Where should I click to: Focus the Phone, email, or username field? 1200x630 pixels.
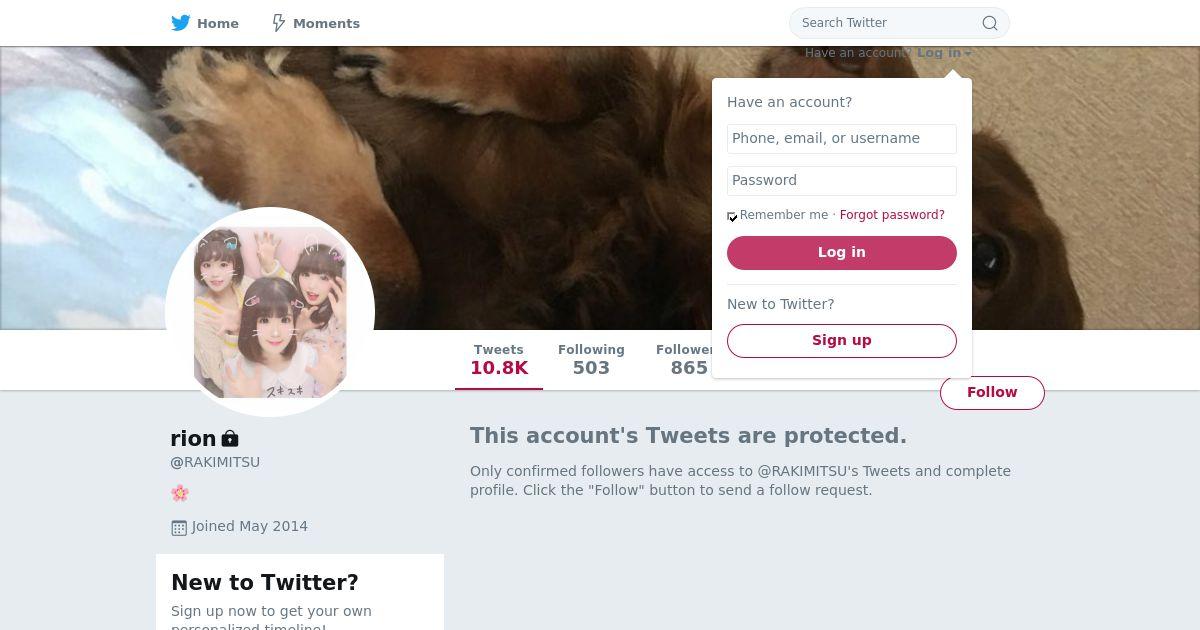[842, 139]
